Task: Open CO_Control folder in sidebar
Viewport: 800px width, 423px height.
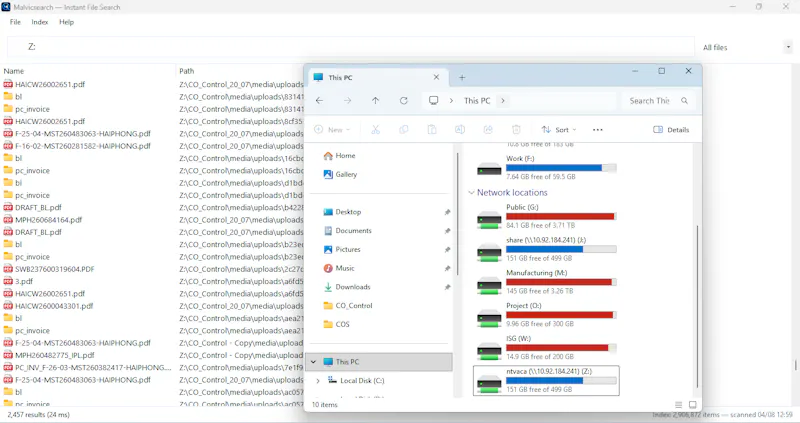Action: click(x=348, y=306)
